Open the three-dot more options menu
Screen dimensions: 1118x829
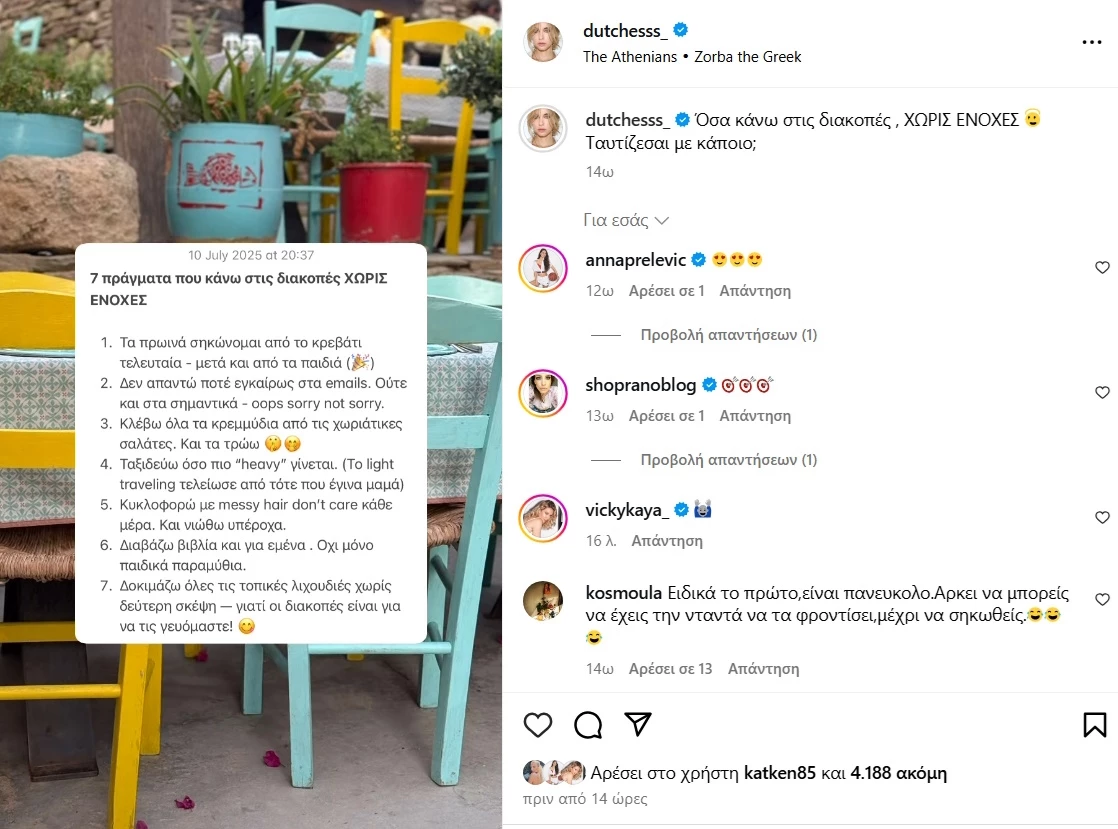1092,43
